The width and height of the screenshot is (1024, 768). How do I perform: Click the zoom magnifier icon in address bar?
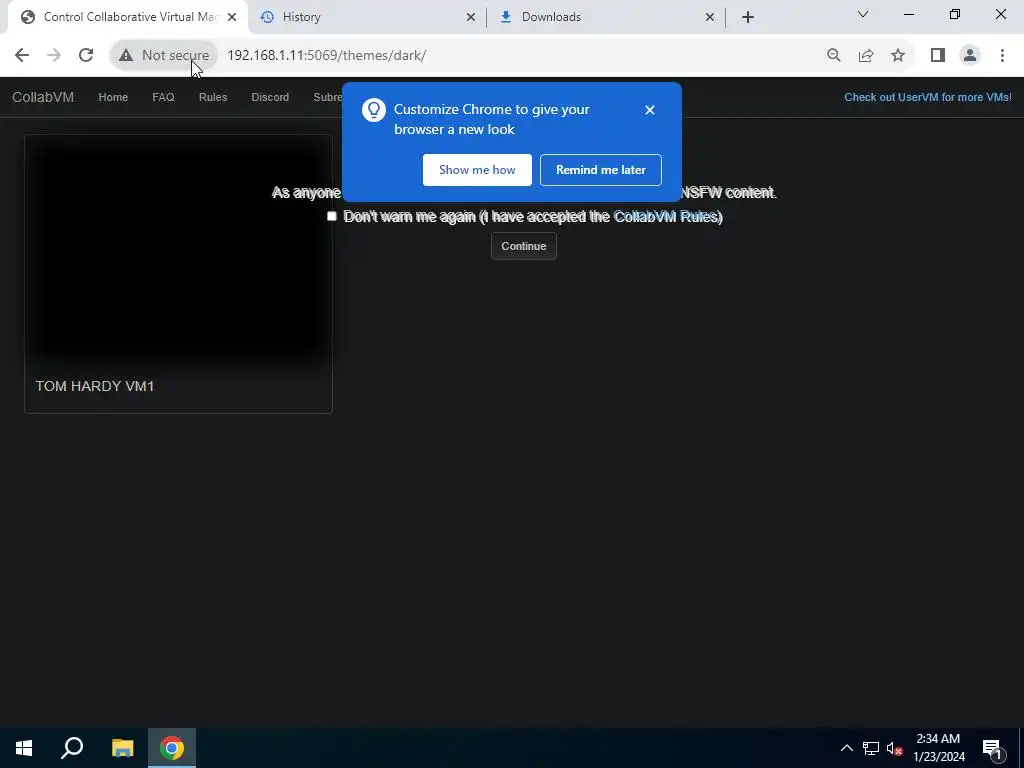coord(833,55)
